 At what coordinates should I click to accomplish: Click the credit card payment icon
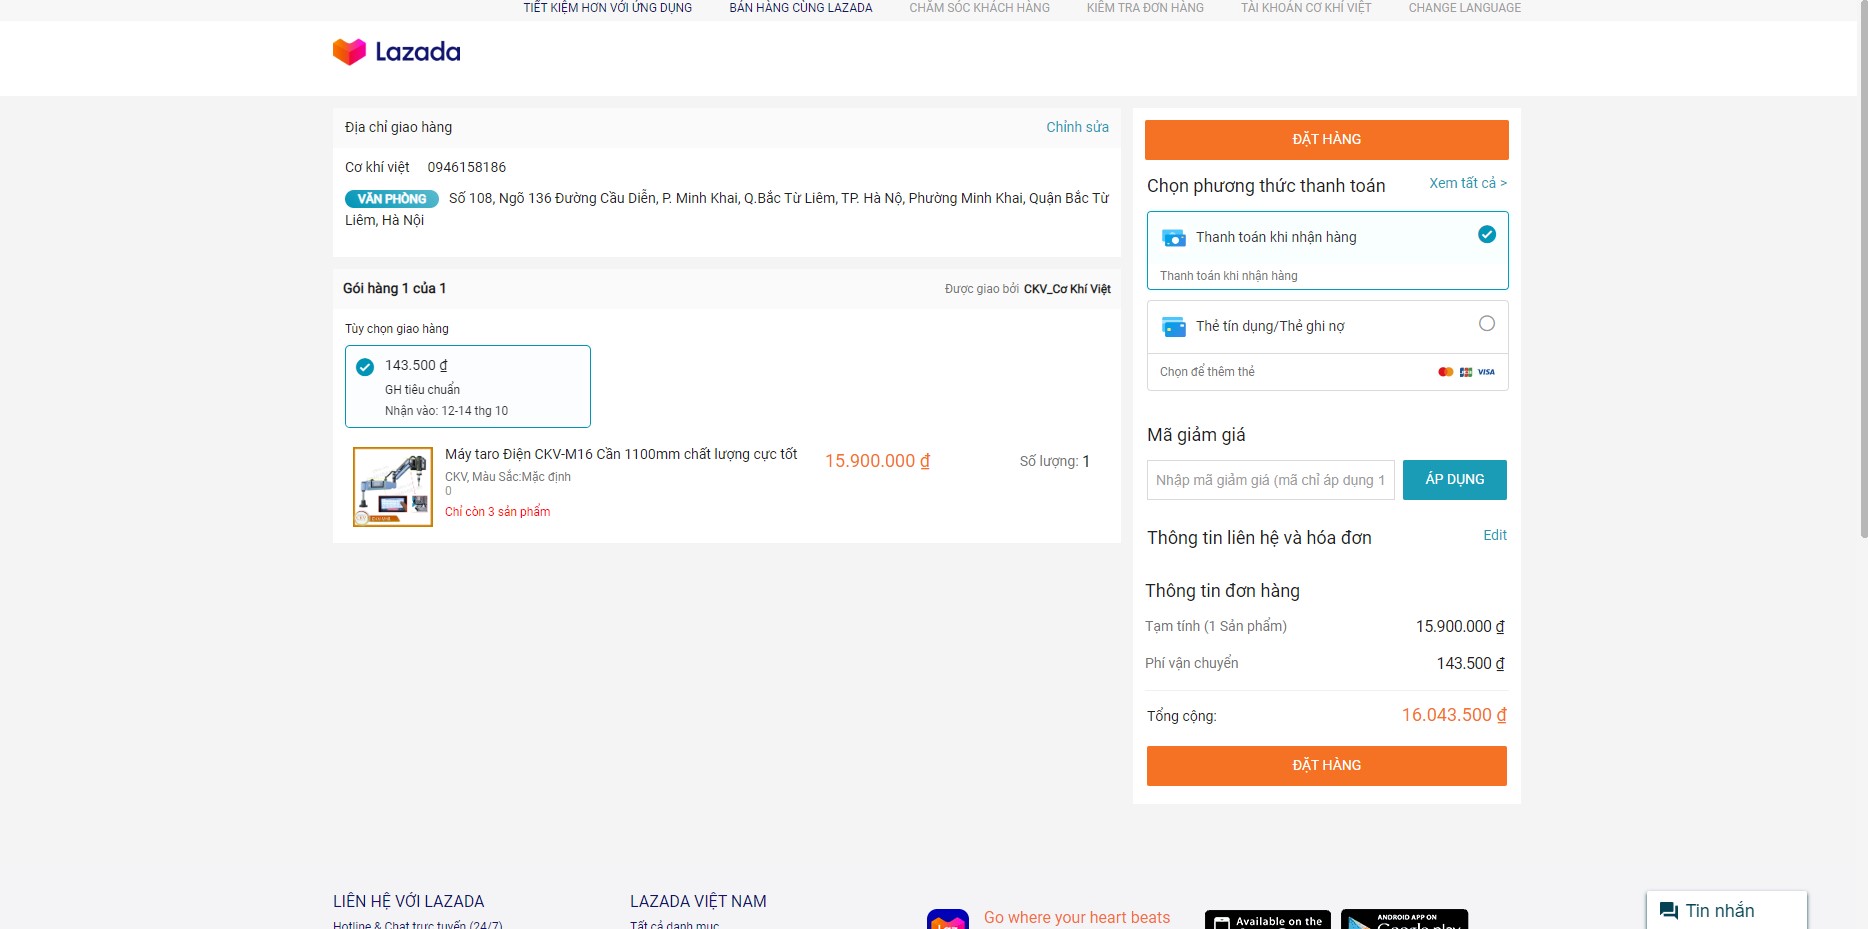pos(1174,327)
